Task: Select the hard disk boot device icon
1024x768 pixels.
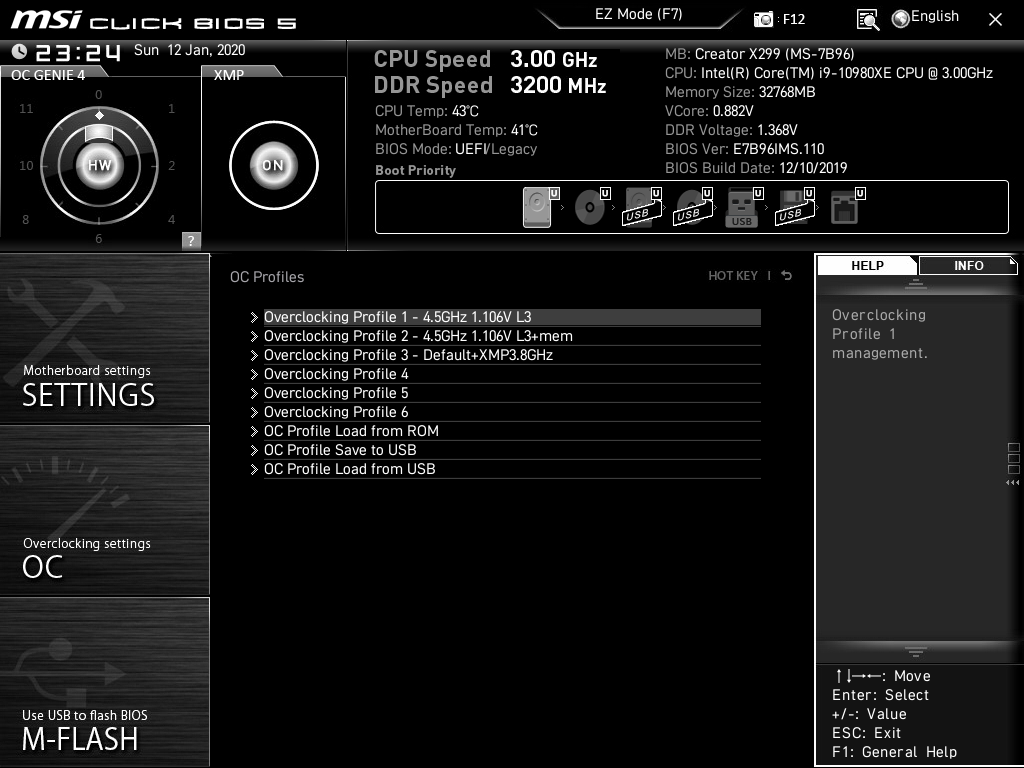Action: click(537, 208)
